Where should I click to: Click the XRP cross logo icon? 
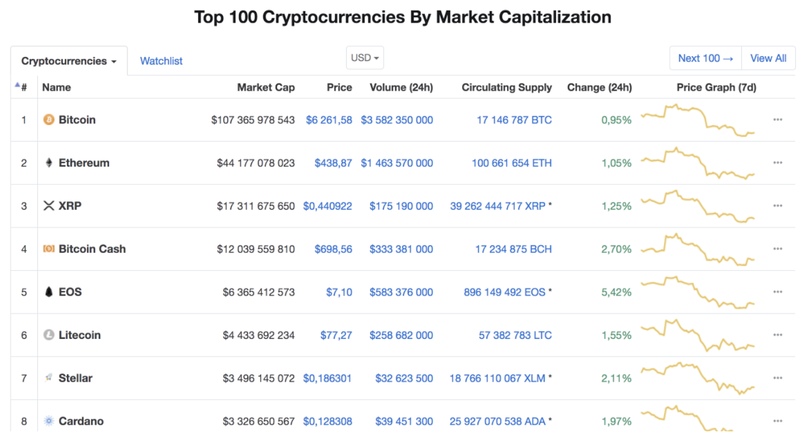click(x=49, y=206)
